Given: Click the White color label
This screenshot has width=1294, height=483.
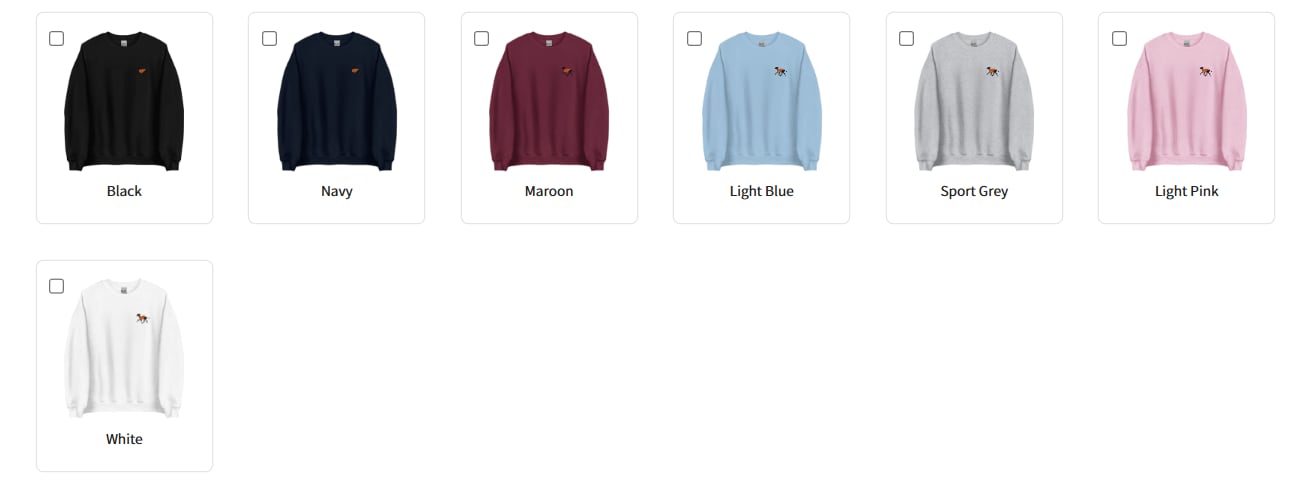Looking at the screenshot, I should point(124,439).
